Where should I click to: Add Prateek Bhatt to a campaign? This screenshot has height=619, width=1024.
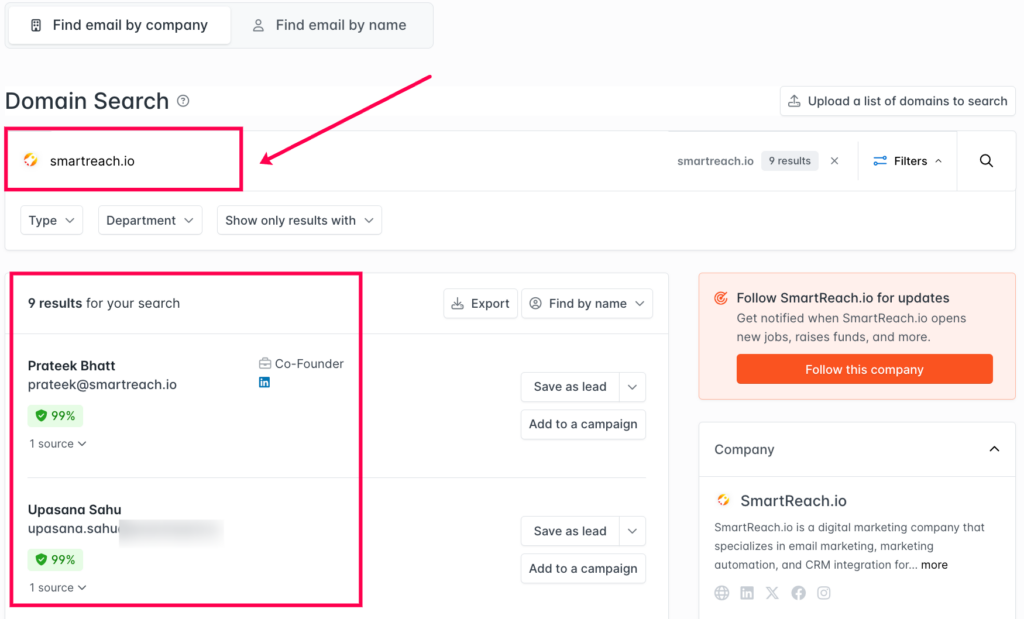point(583,424)
